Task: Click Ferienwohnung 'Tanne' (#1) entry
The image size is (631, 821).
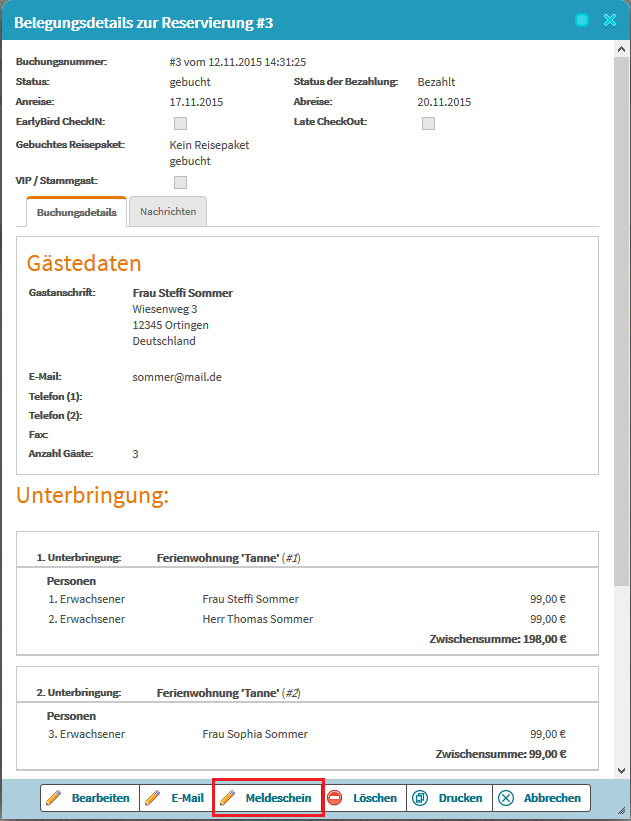Action: [229, 558]
